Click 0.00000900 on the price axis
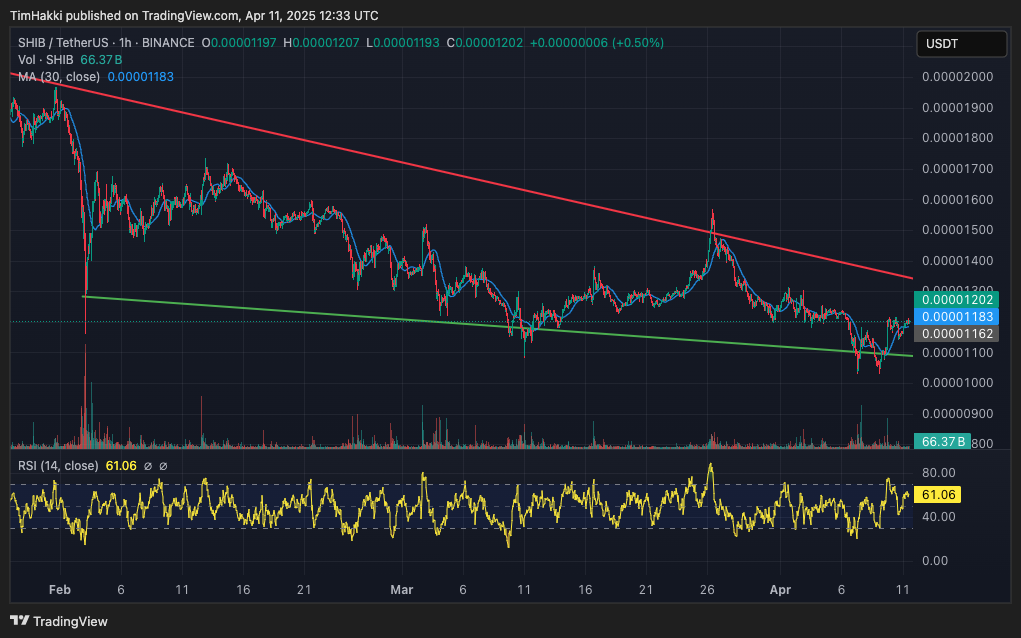Screen dimensions: 1021x638 [958, 413]
